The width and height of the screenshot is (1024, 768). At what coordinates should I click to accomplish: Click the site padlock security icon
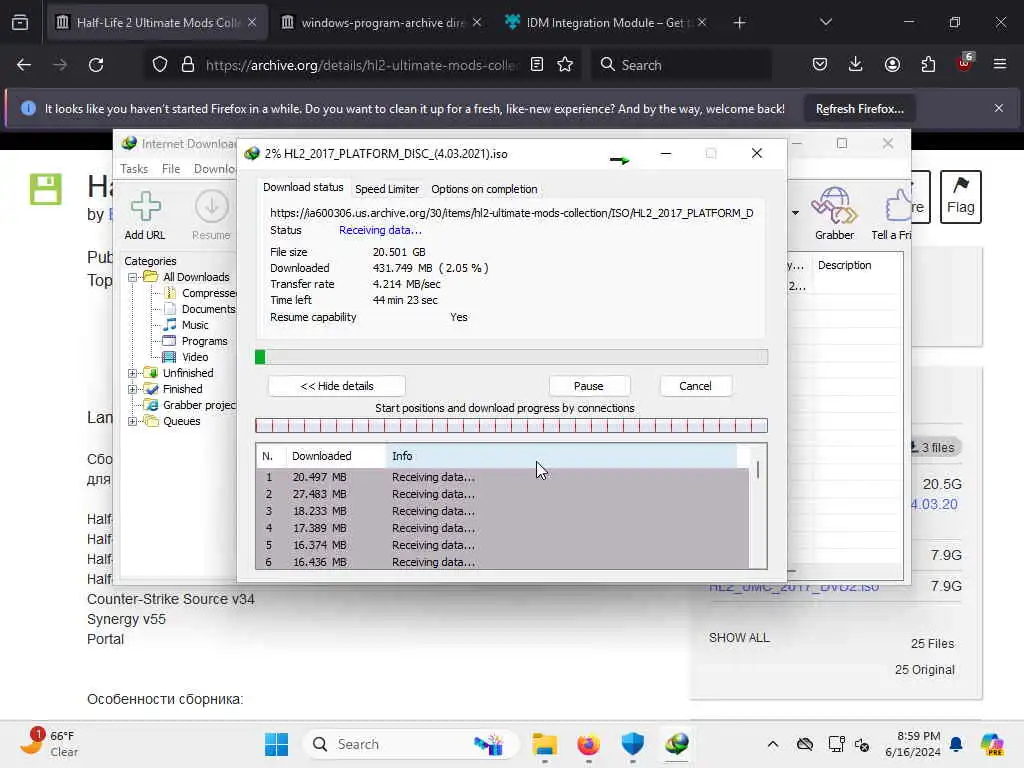(188, 65)
